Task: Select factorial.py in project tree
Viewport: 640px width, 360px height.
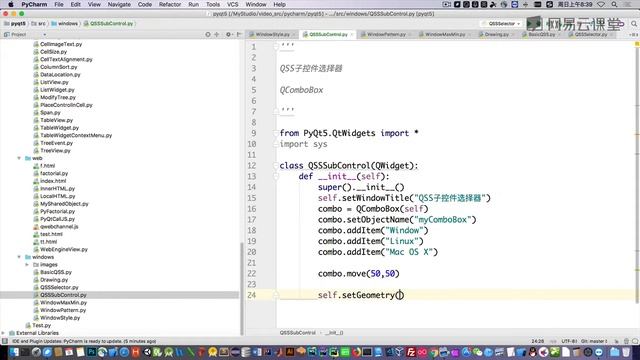Action: pyautogui.click(x=54, y=173)
